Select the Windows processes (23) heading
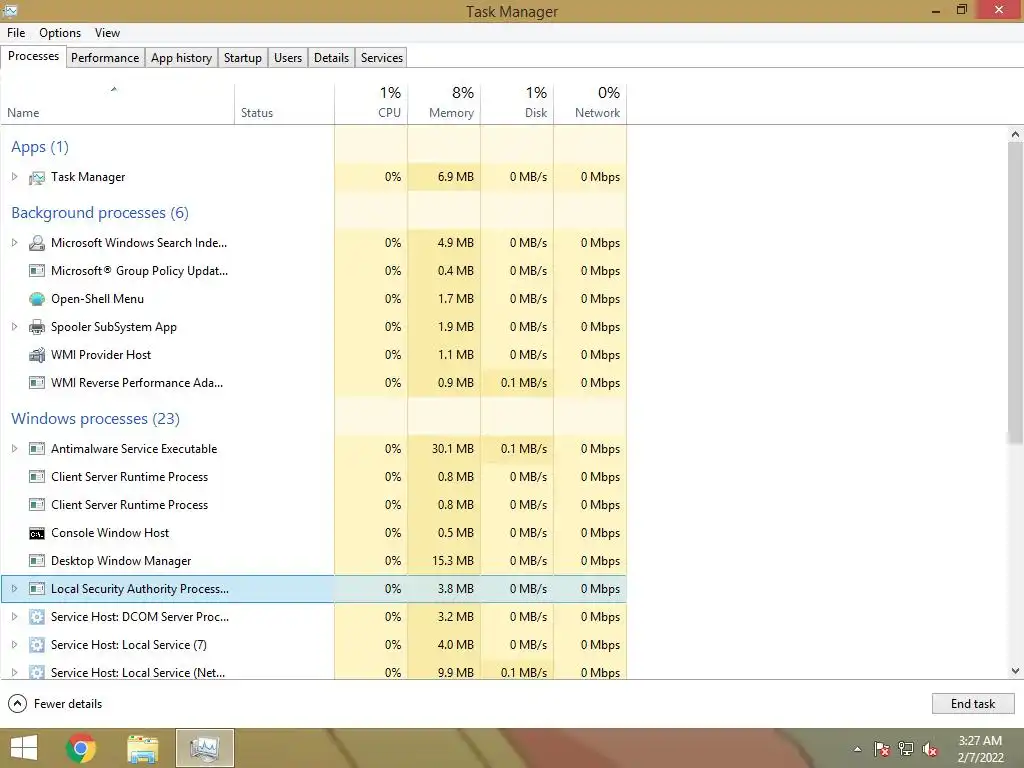 (95, 419)
